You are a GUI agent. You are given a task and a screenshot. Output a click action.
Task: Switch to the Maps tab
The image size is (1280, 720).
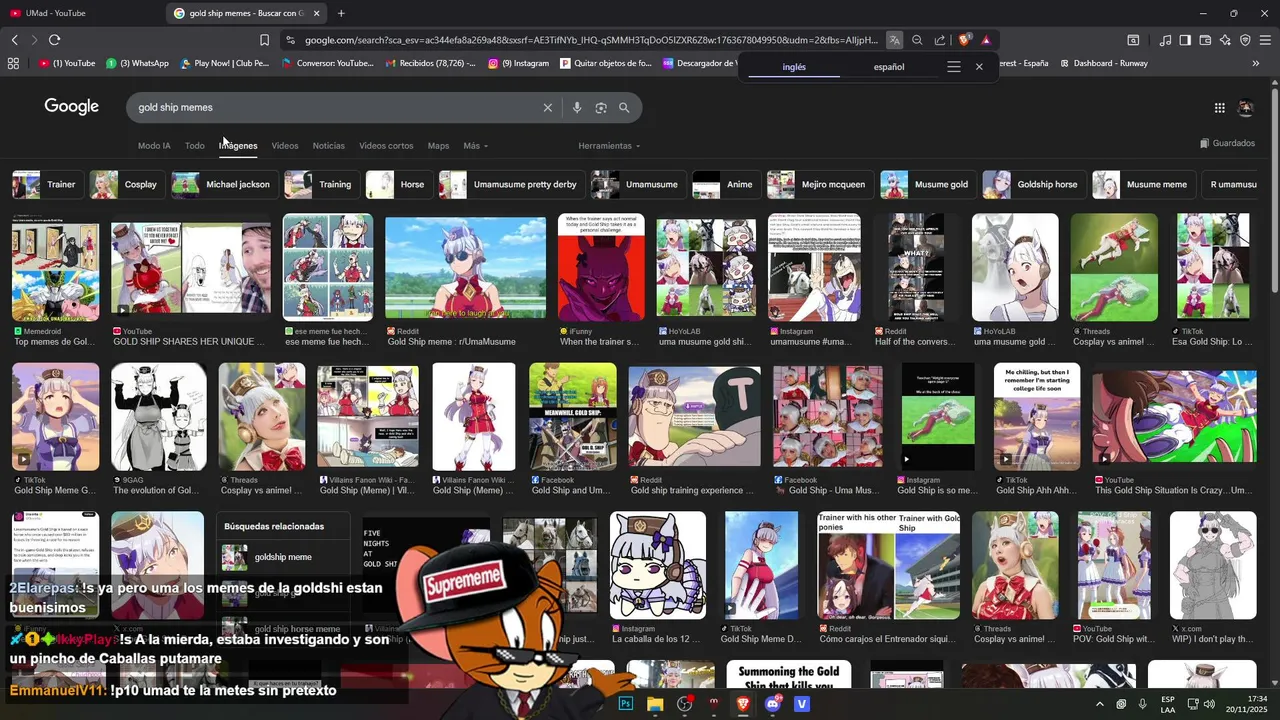point(438,146)
